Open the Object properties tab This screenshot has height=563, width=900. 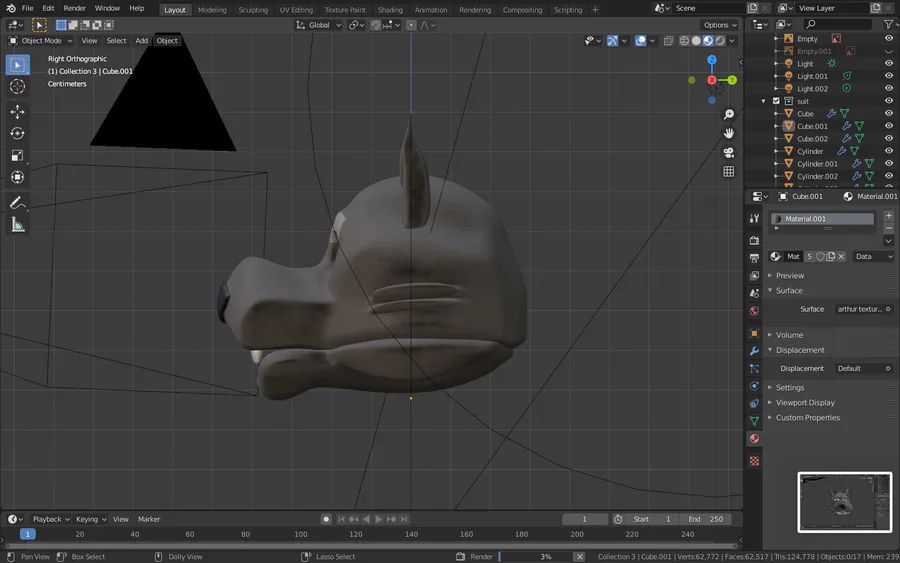(x=754, y=333)
